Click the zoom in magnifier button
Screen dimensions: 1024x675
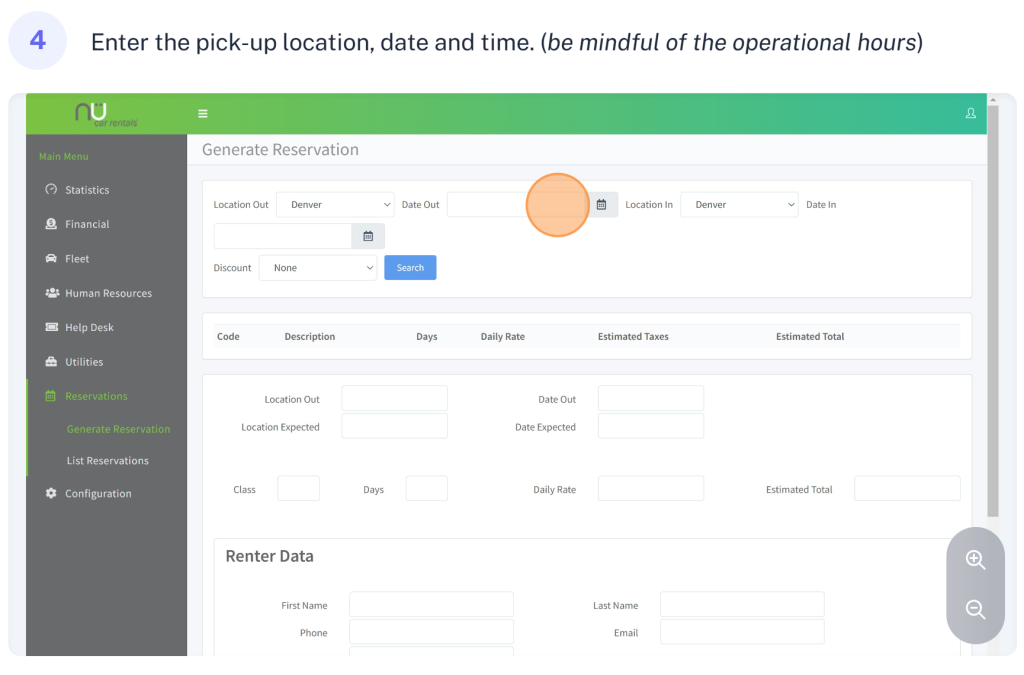pyautogui.click(x=975, y=560)
